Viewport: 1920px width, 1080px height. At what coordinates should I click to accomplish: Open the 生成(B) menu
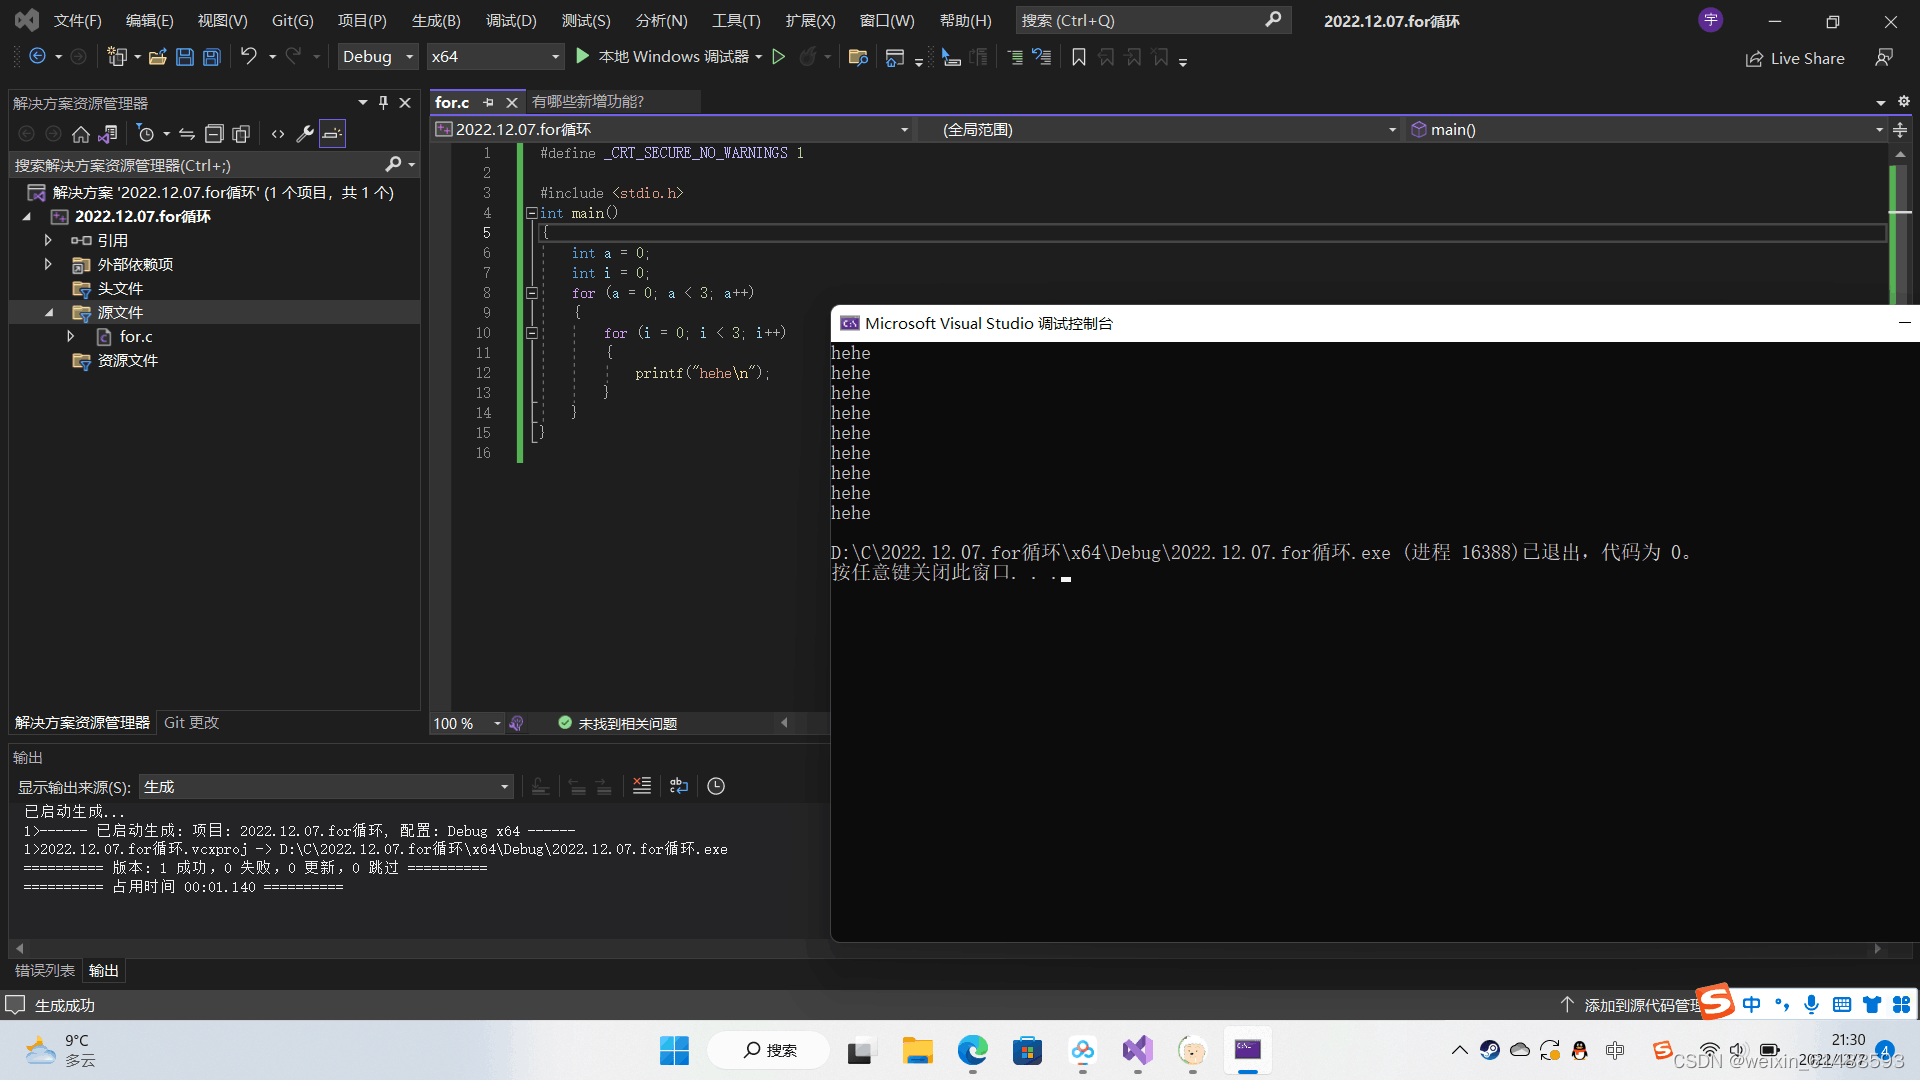[x=436, y=20]
